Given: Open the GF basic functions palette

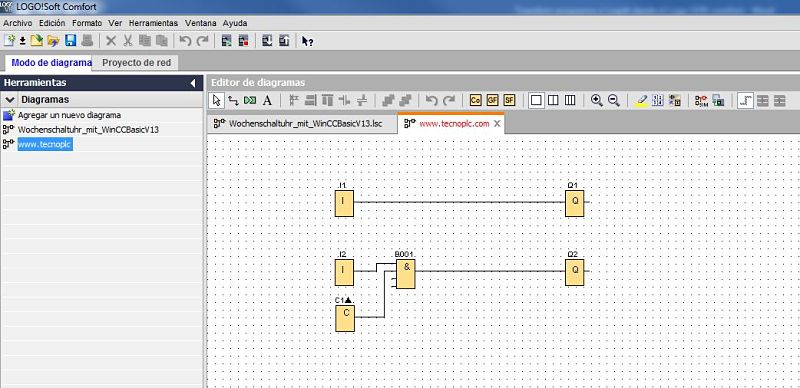Looking at the screenshot, I should [492, 101].
